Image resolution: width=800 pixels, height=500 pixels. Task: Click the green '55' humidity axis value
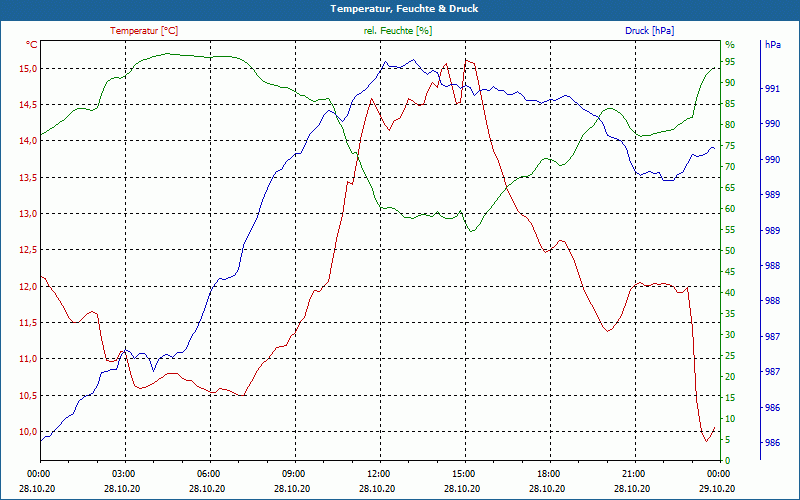730,230
